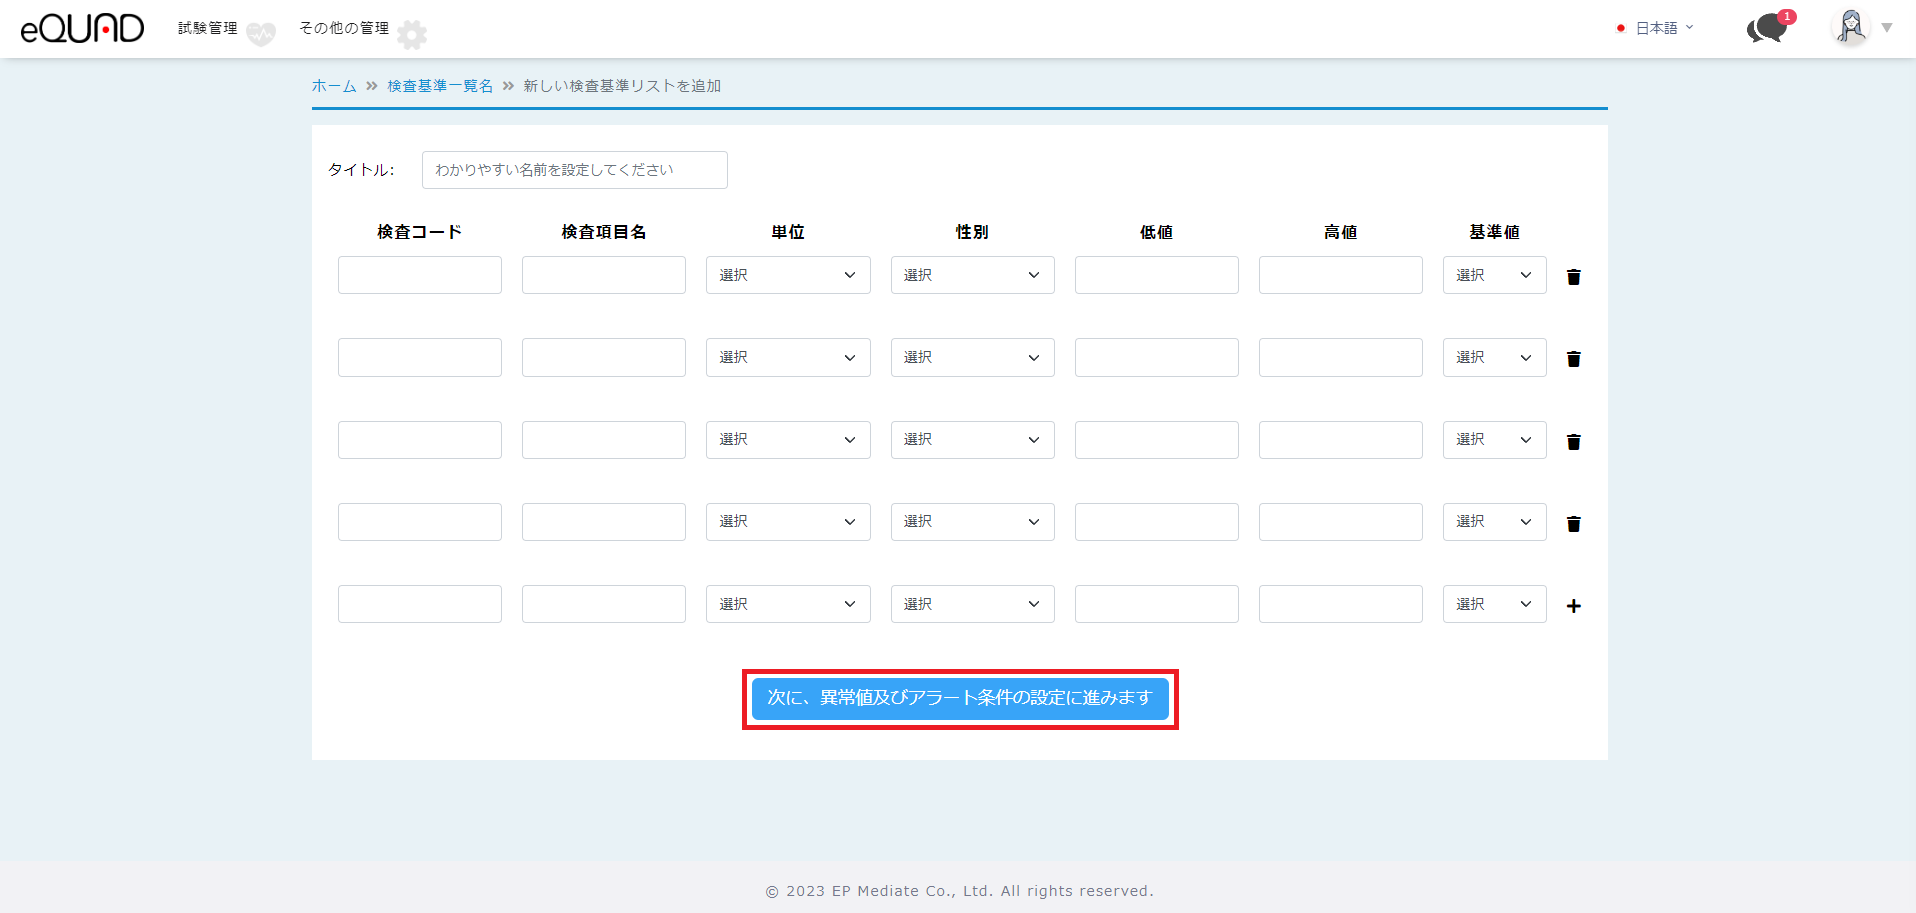Viewport: 1916px width, 913px height.
Task: Focus the タイトル input field
Action: click(x=574, y=170)
